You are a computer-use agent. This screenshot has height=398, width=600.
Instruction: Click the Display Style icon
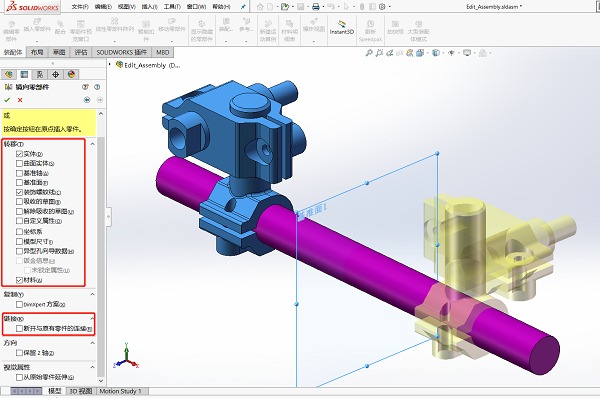436,53
